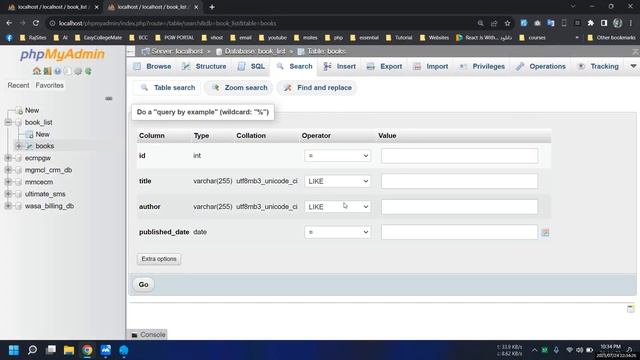Viewport: 640px width, 360px height.
Task: Select the Table search sub-tab
Action: pos(167,88)
